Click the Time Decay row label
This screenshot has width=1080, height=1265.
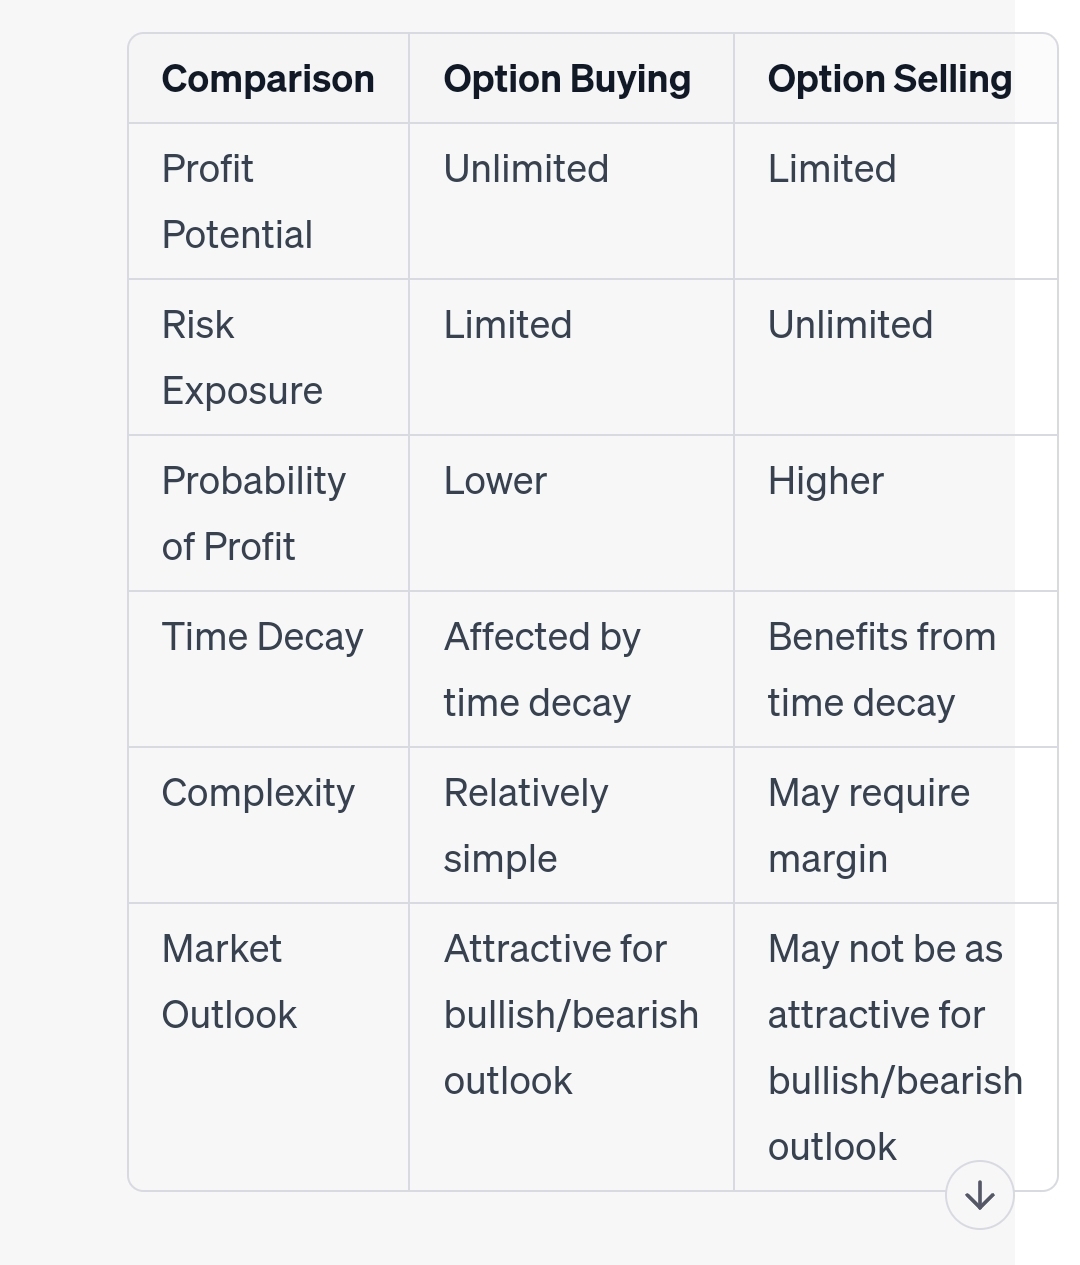(262, 637)
